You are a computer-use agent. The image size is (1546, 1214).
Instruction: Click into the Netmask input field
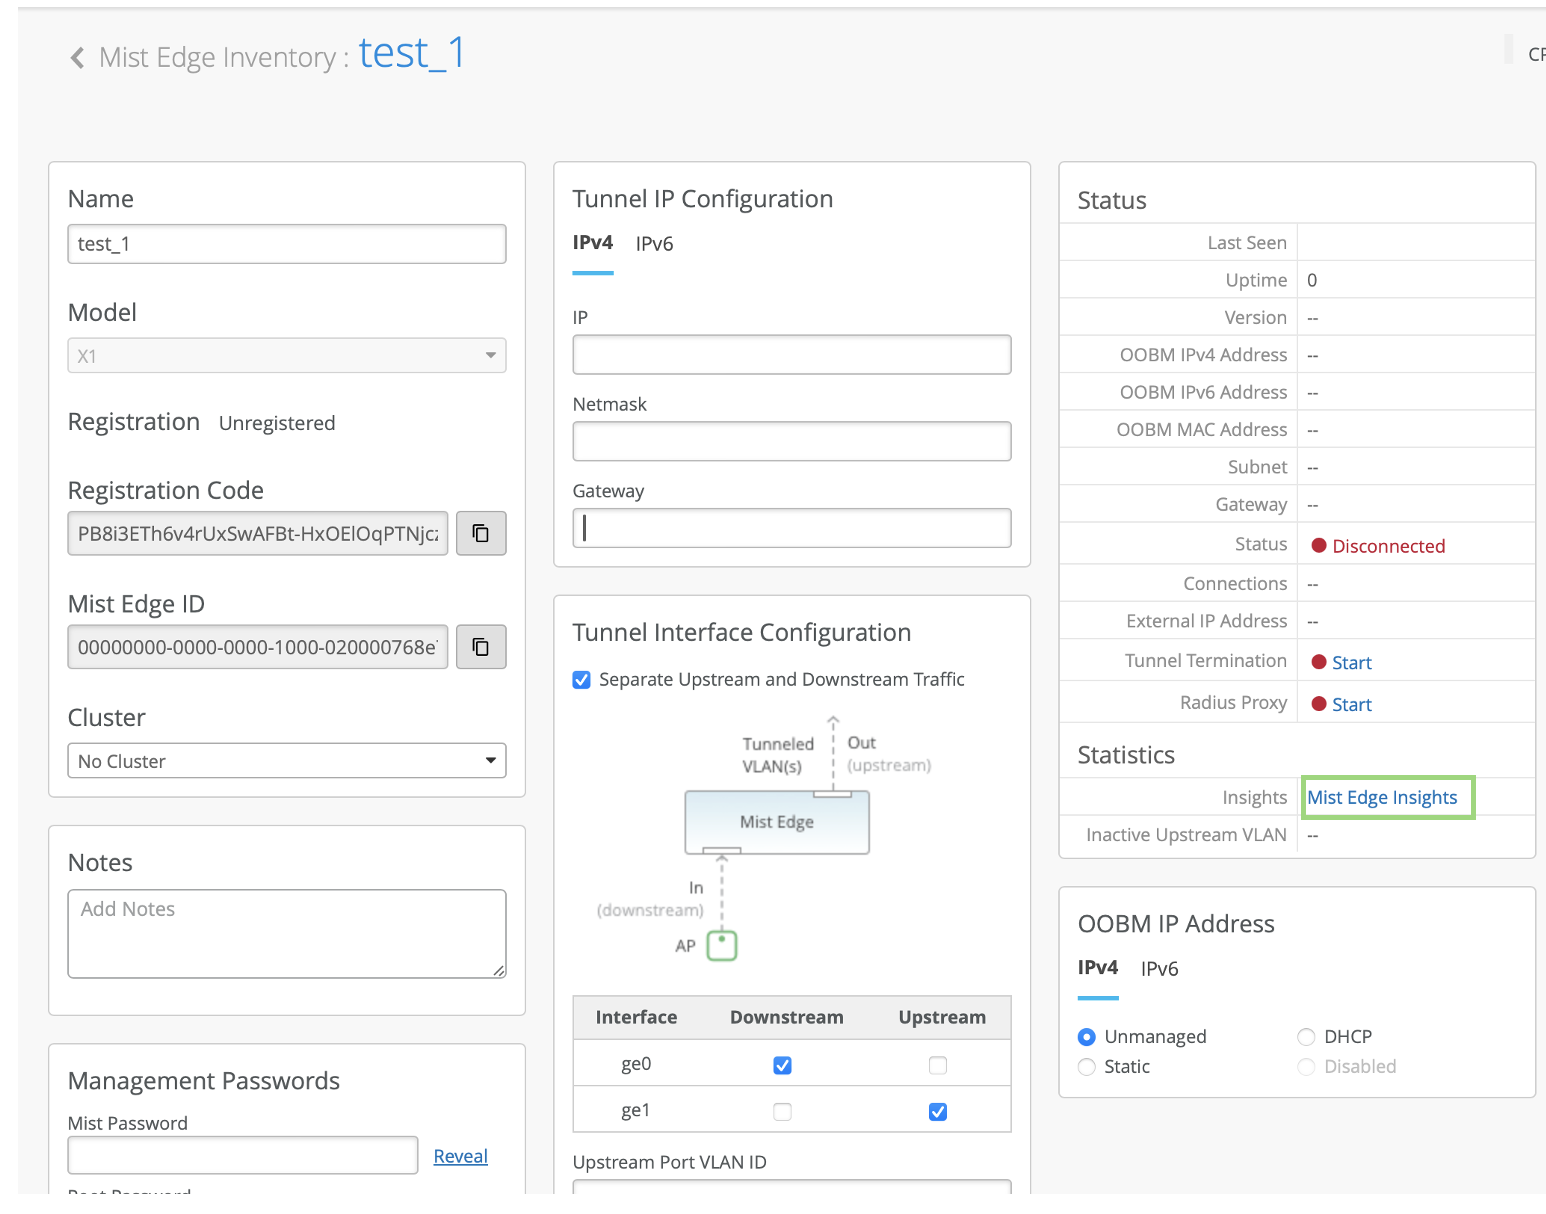pyautogui.click(x=791, y=441)
